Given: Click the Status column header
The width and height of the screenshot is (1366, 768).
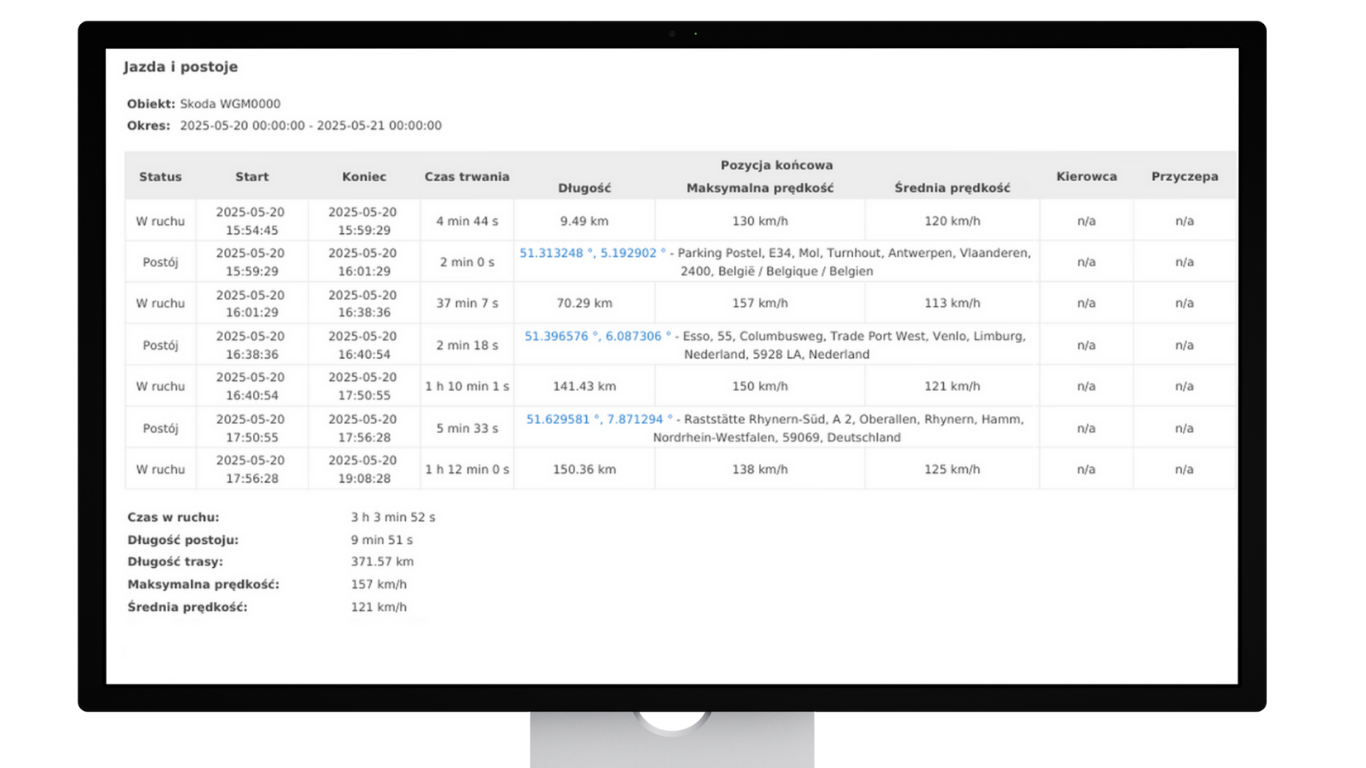Looking at the screenshot, I should (160, 177).
